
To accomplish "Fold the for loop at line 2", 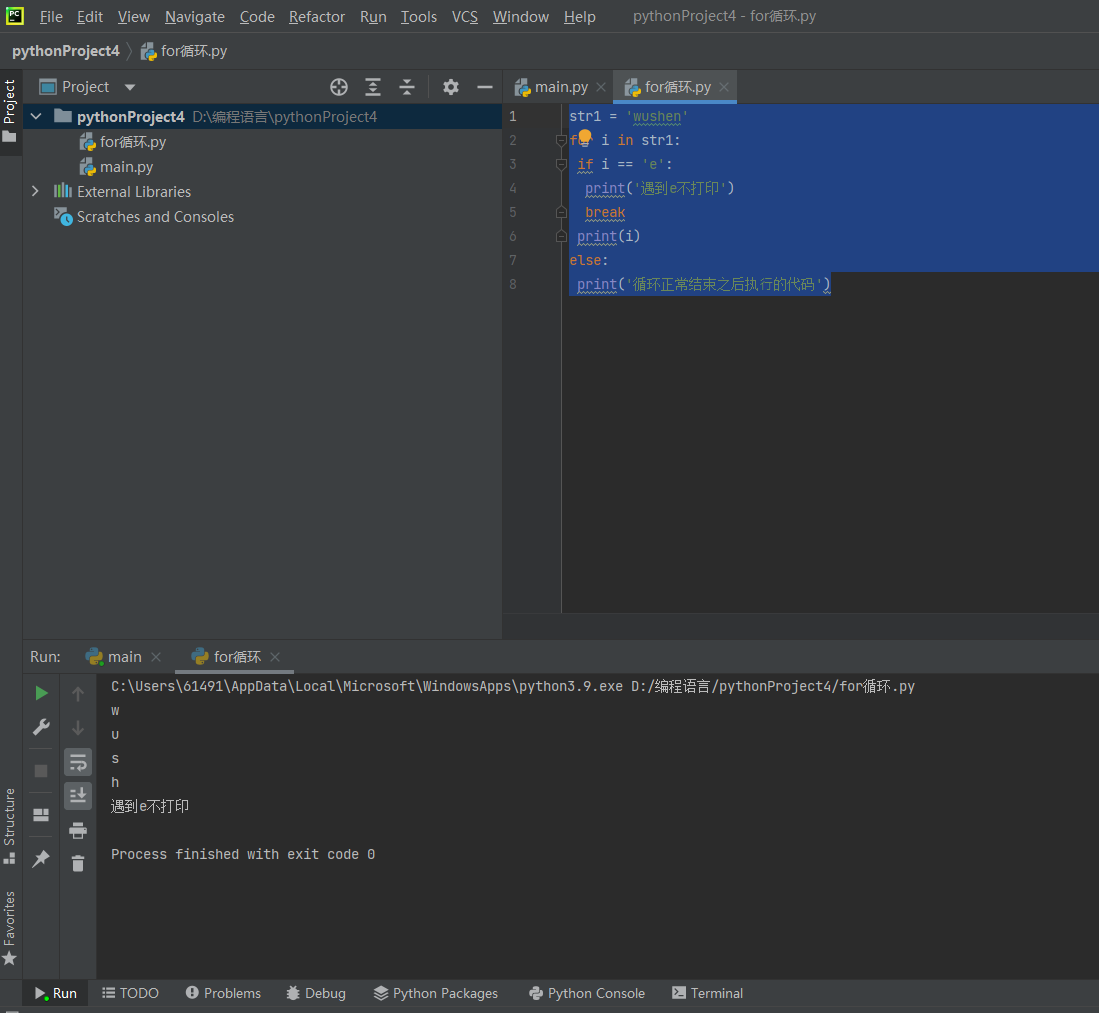I will pos(561,141).
